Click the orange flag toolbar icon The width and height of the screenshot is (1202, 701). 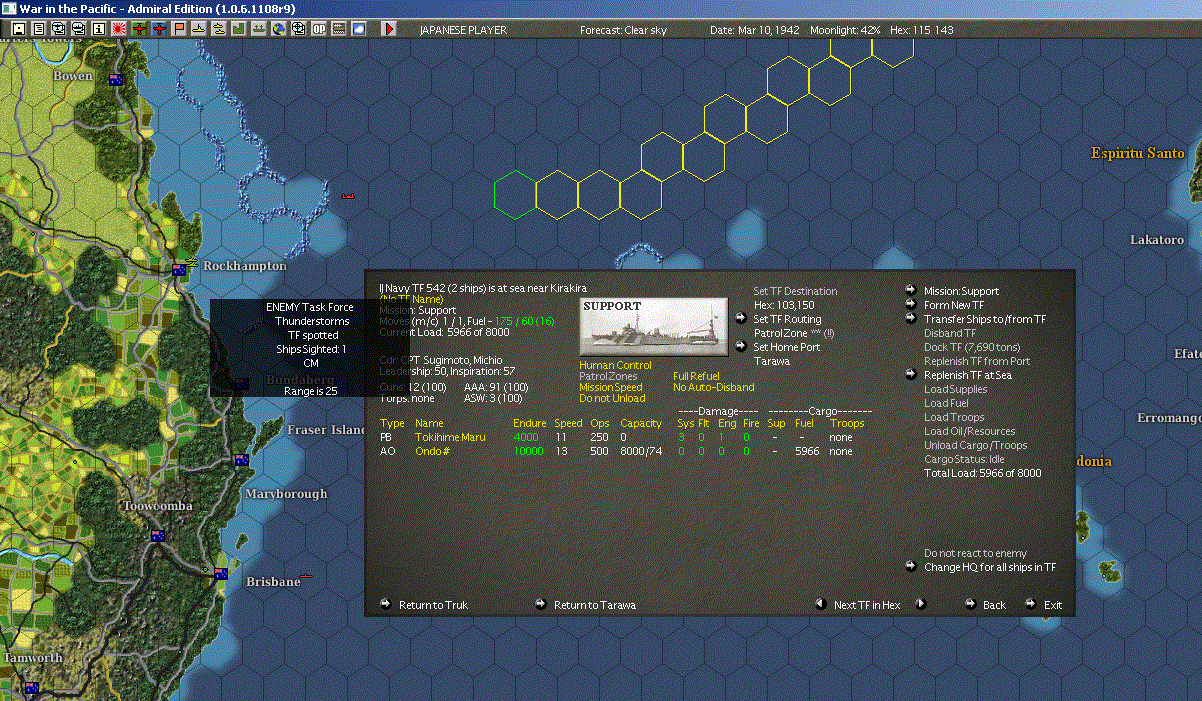[x=179, y=29]
